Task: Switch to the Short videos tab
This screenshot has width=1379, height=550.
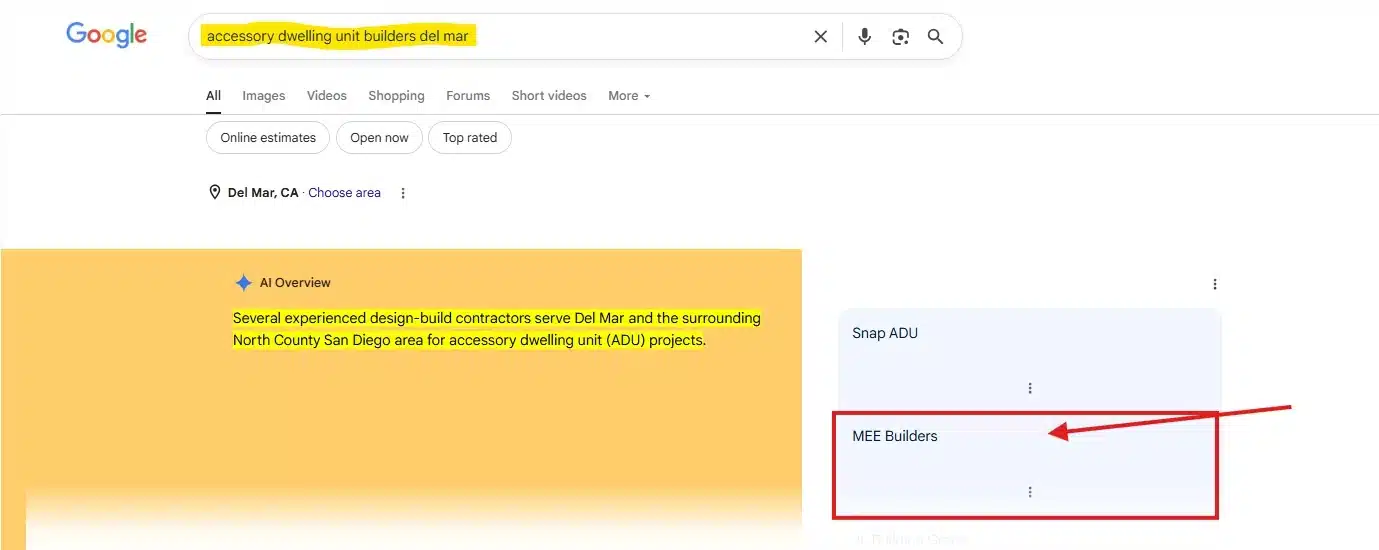Action: coord(549,96)
